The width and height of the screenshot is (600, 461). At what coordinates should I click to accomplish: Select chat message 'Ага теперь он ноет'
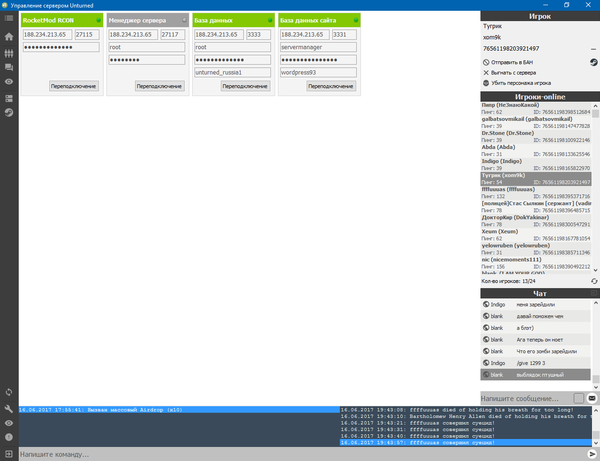point(536,339)
